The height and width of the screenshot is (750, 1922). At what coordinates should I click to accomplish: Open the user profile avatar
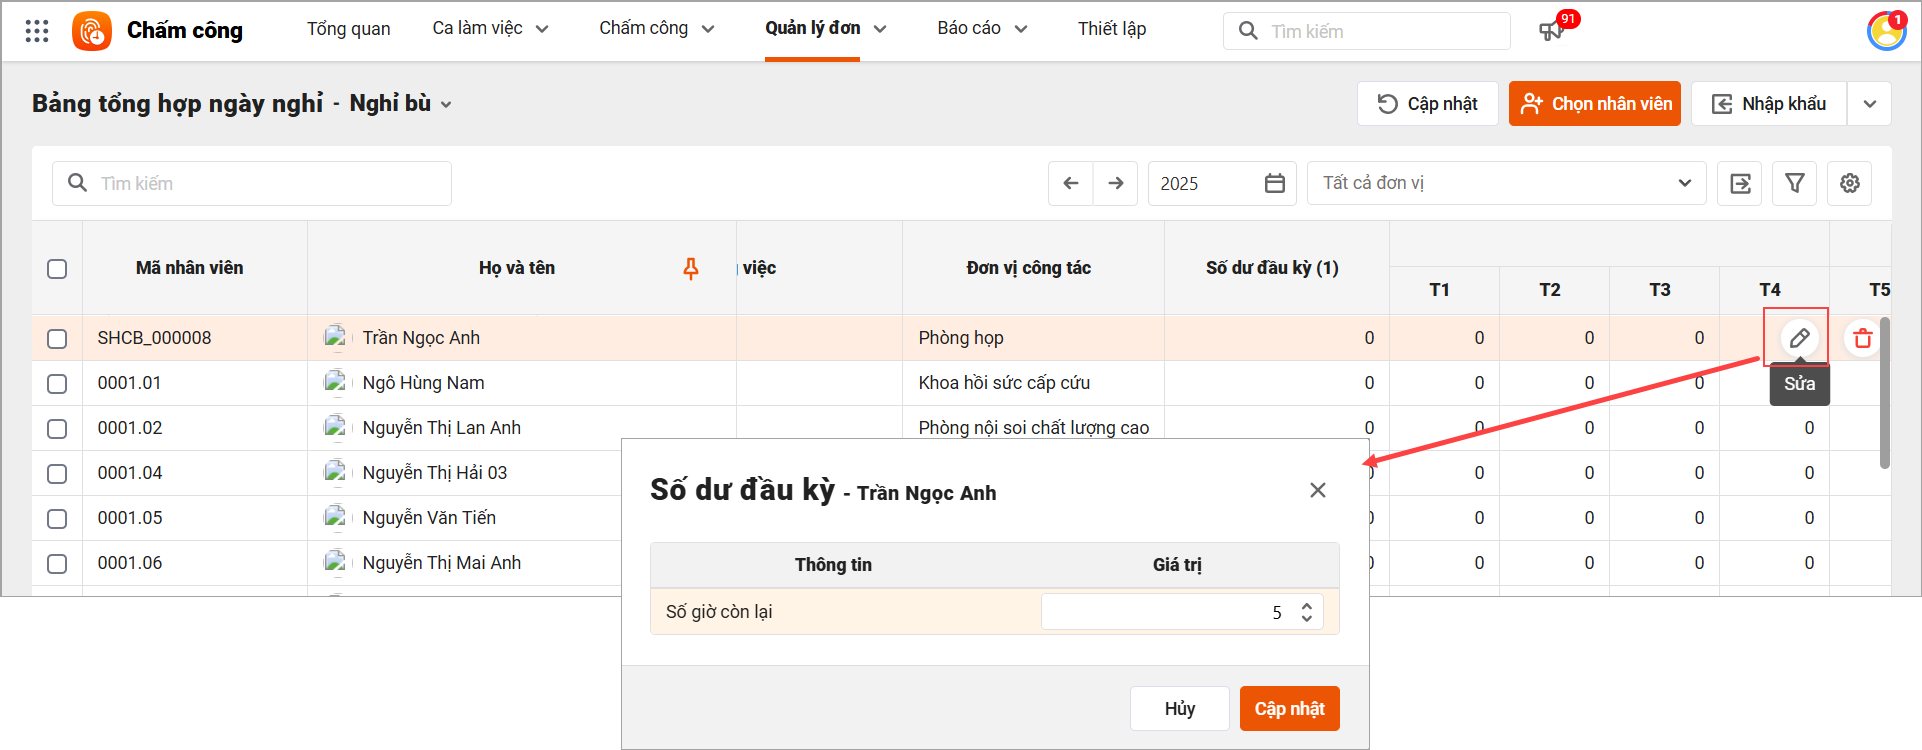[1886, 31]
